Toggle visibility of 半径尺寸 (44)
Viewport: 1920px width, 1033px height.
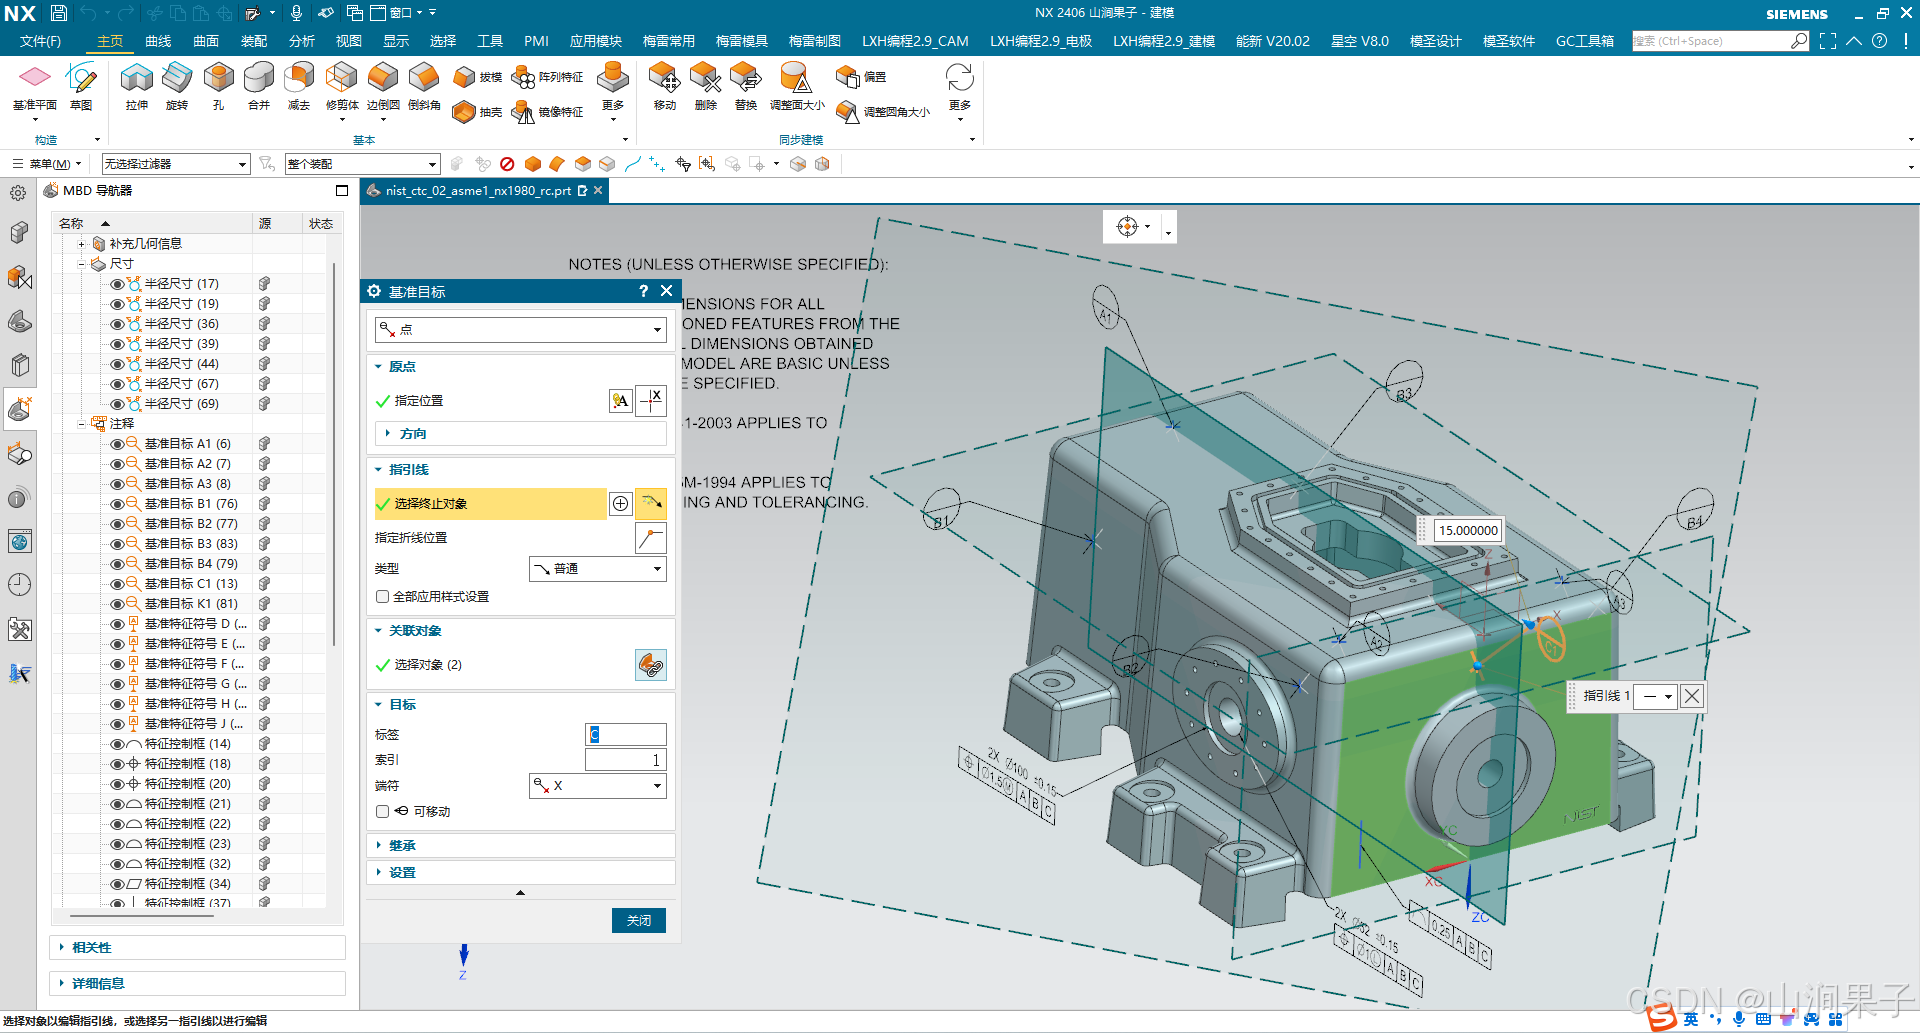[117, 364]
